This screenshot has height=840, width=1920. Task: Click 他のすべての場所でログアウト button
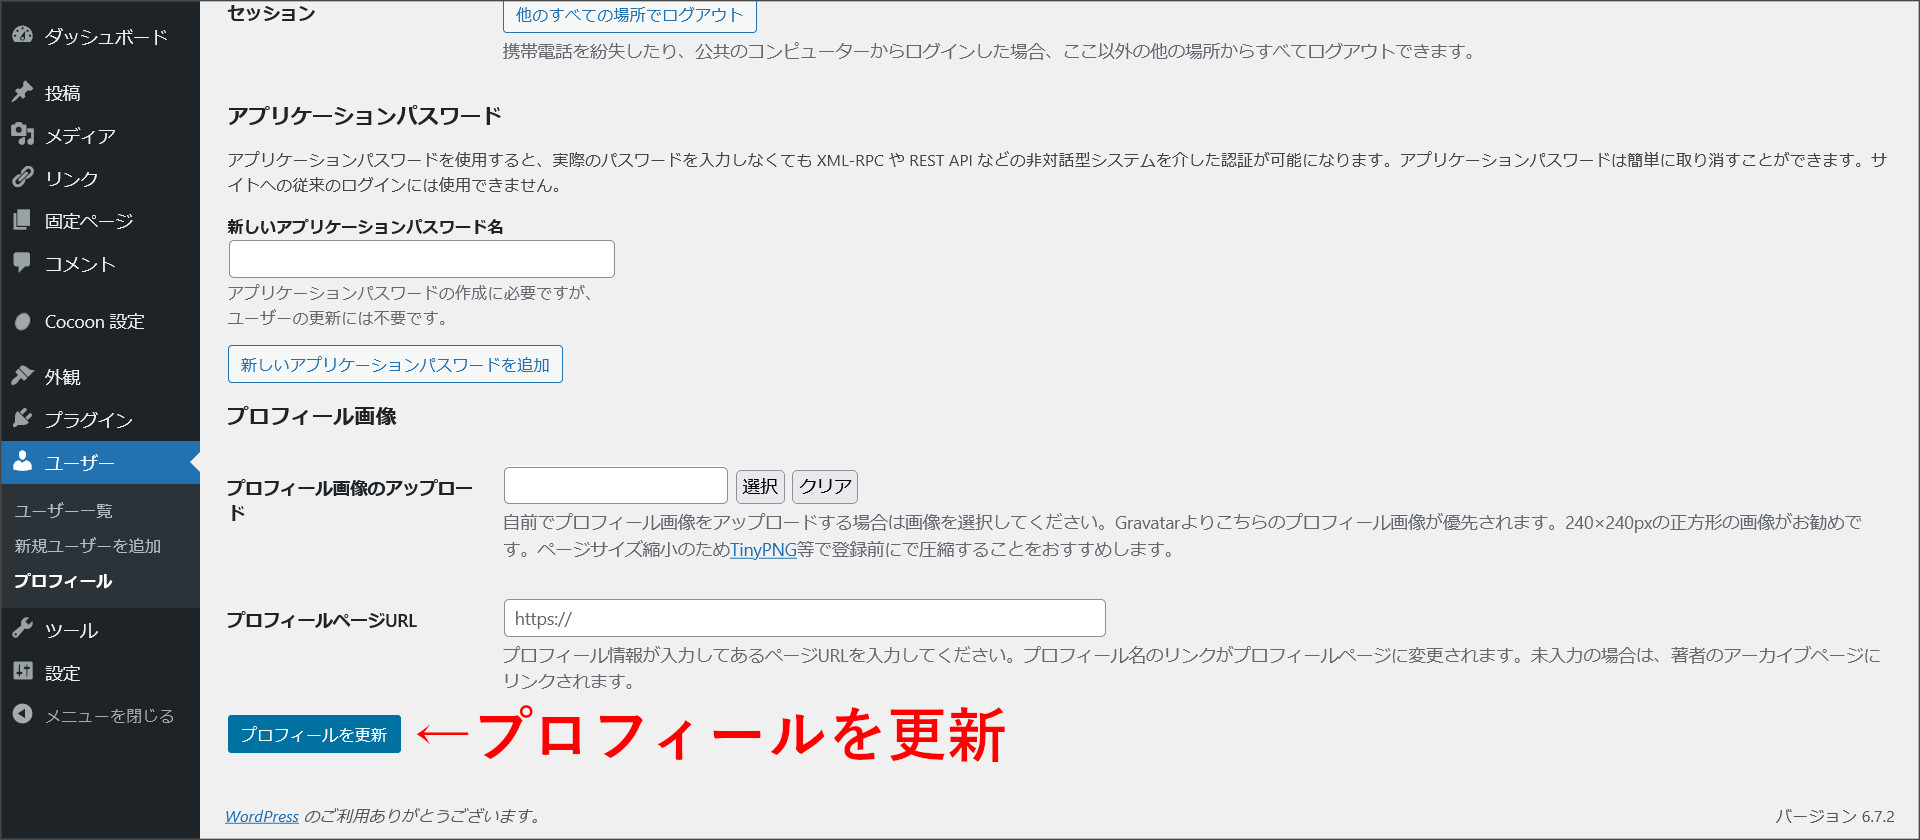[x=629, y=15]
